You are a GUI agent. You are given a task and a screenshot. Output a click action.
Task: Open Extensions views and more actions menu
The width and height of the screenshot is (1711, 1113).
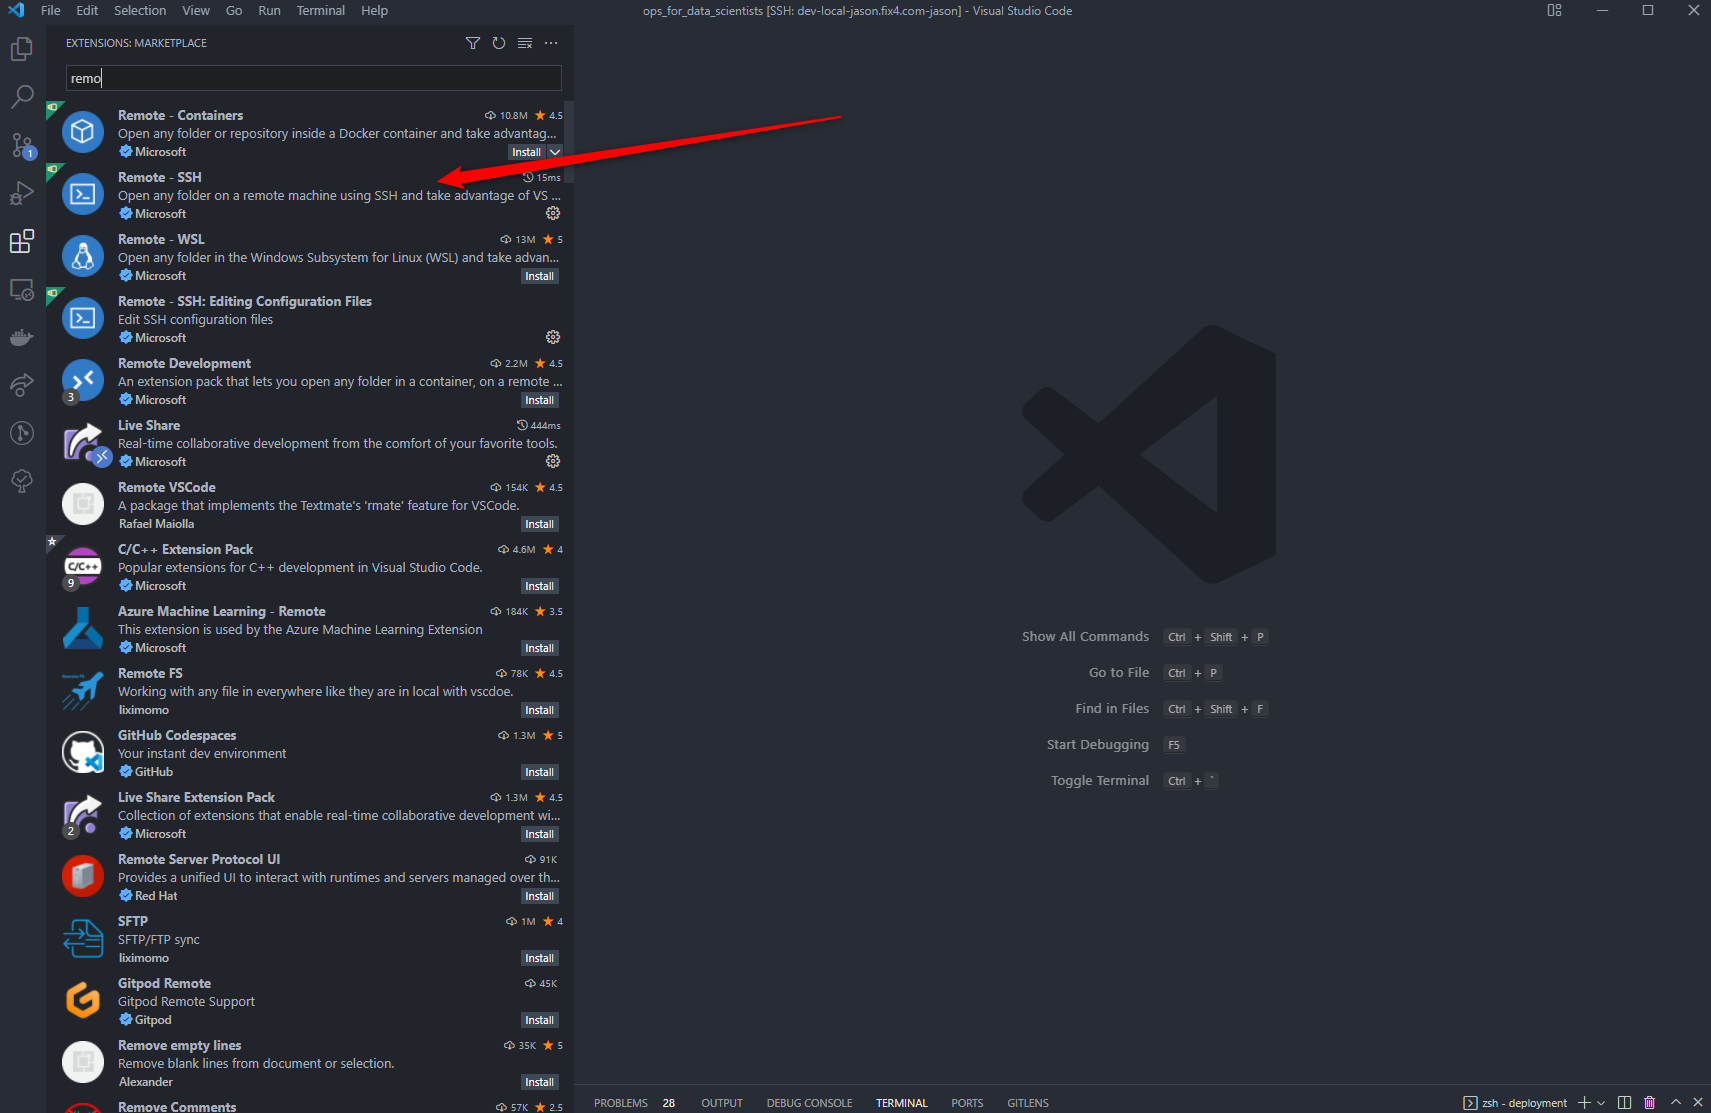tap(551, 43)
